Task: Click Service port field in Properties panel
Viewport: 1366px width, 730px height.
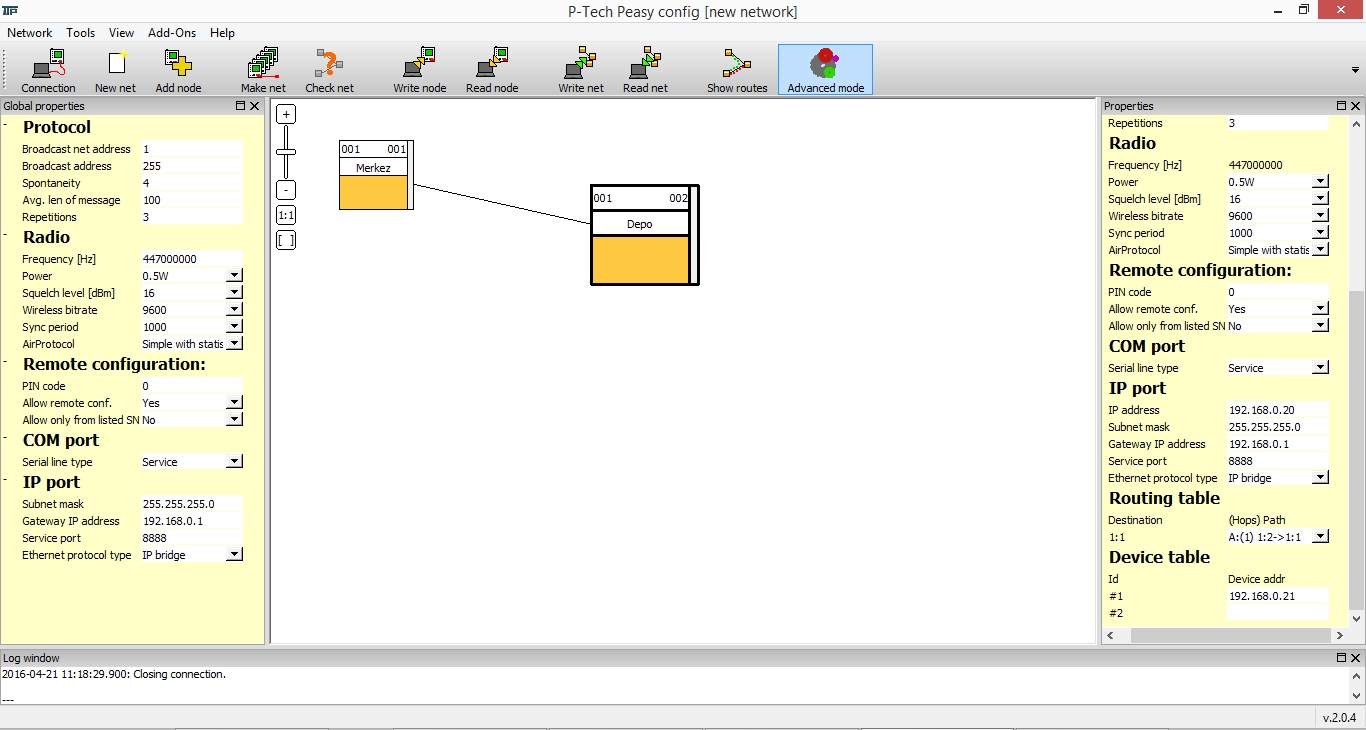Action: tap(1277, 461)
